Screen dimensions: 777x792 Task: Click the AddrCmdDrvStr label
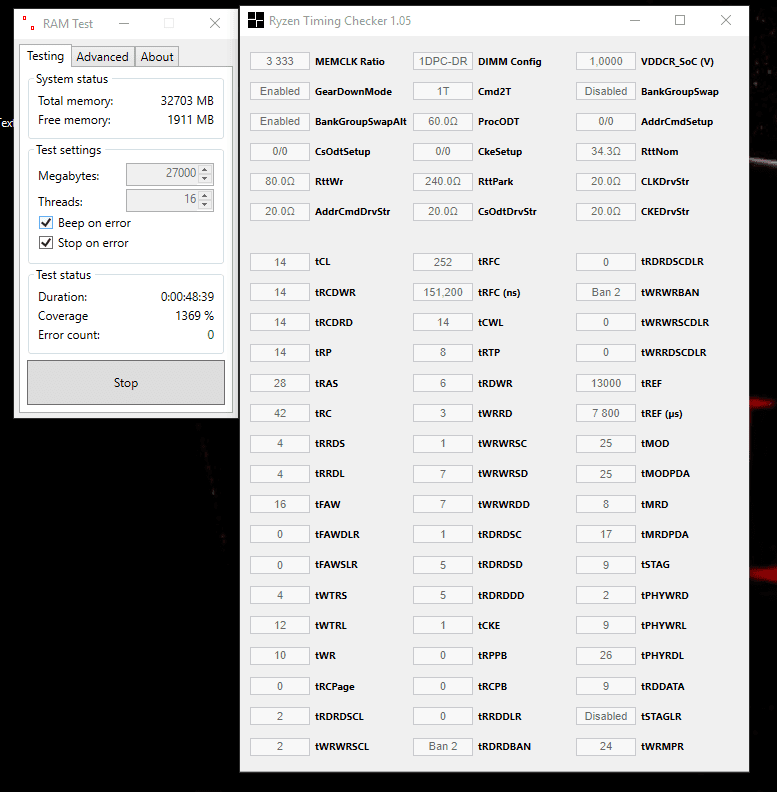coord(353,212)
